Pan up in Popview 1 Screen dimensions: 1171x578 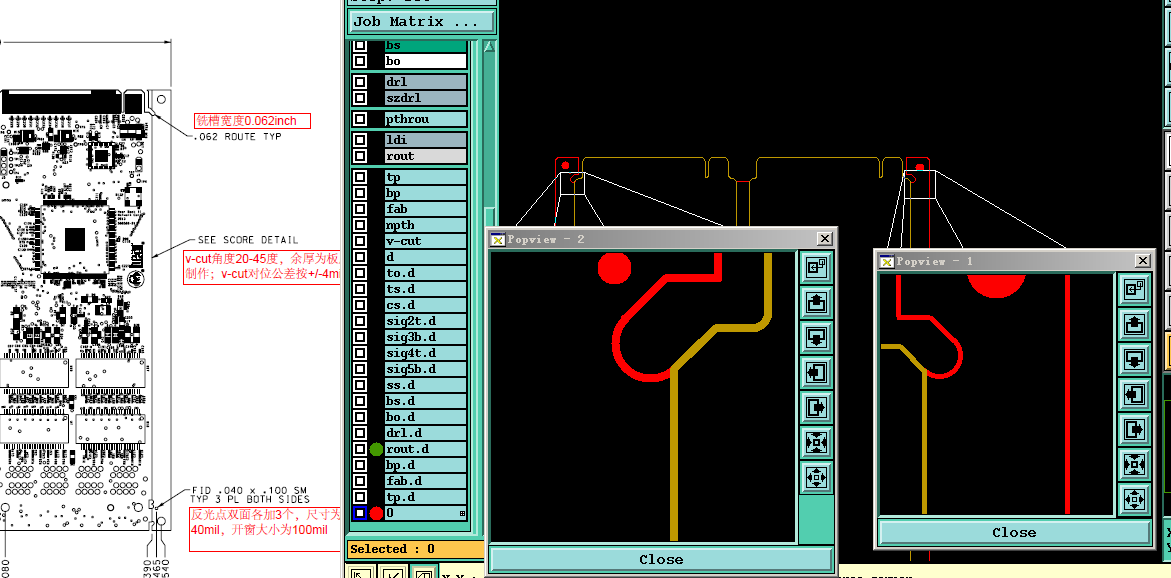tap(1134, 324)
